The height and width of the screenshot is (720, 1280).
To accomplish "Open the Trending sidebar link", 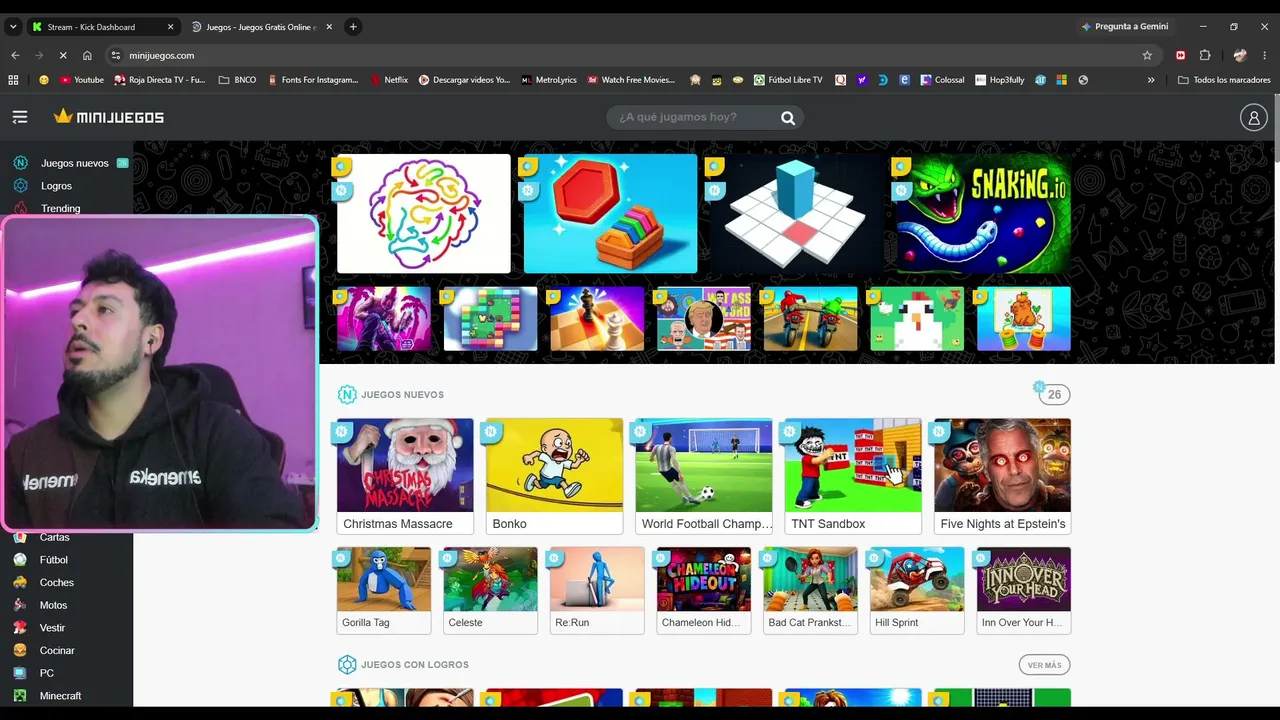I will pyautogui.click(x=60, y=209).
